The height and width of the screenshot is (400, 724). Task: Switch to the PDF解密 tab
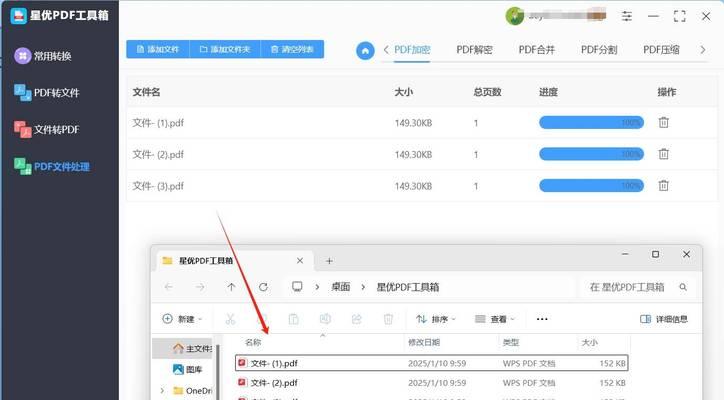pyautogui.click(x=474, y=50)
